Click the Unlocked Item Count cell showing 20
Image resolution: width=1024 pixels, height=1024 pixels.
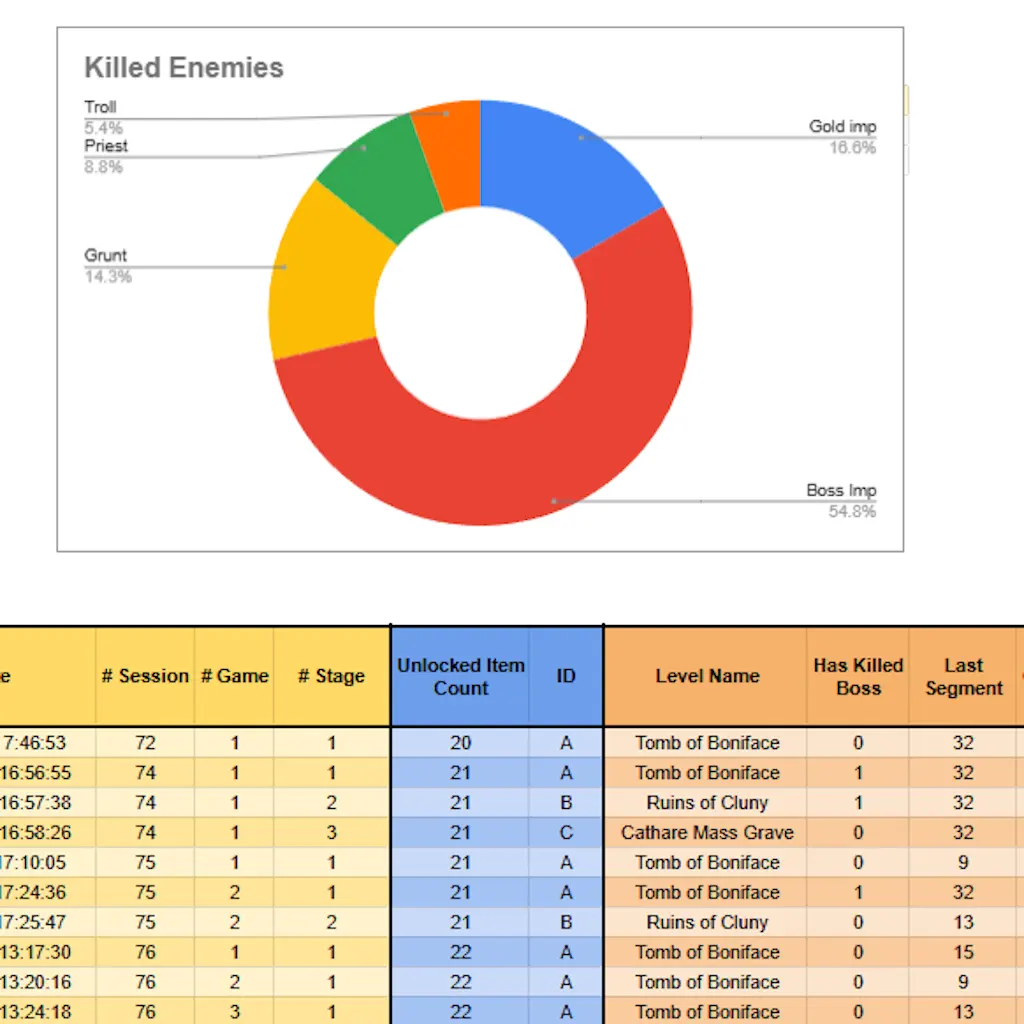460,743
